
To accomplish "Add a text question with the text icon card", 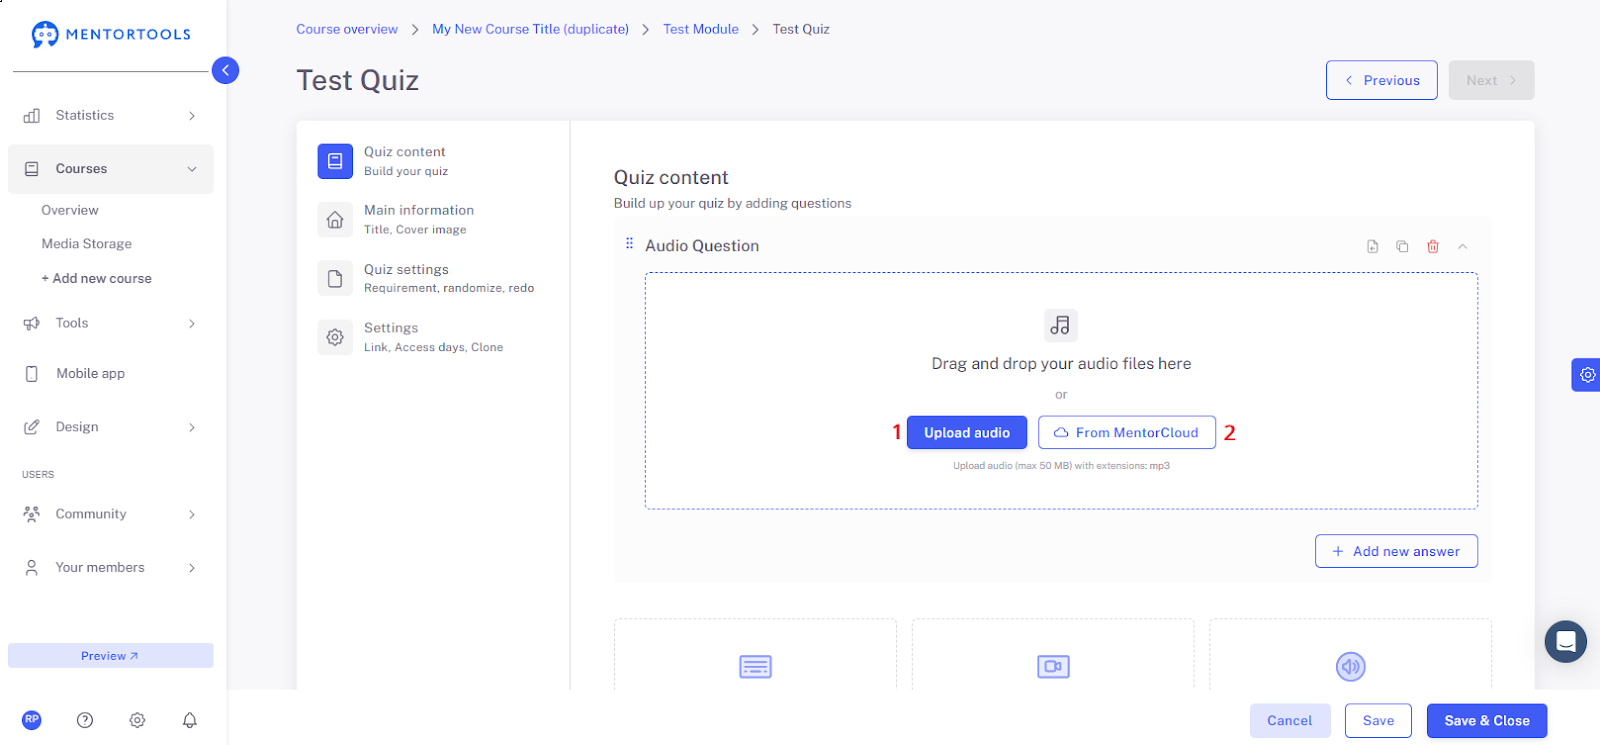I will (756, 667).
